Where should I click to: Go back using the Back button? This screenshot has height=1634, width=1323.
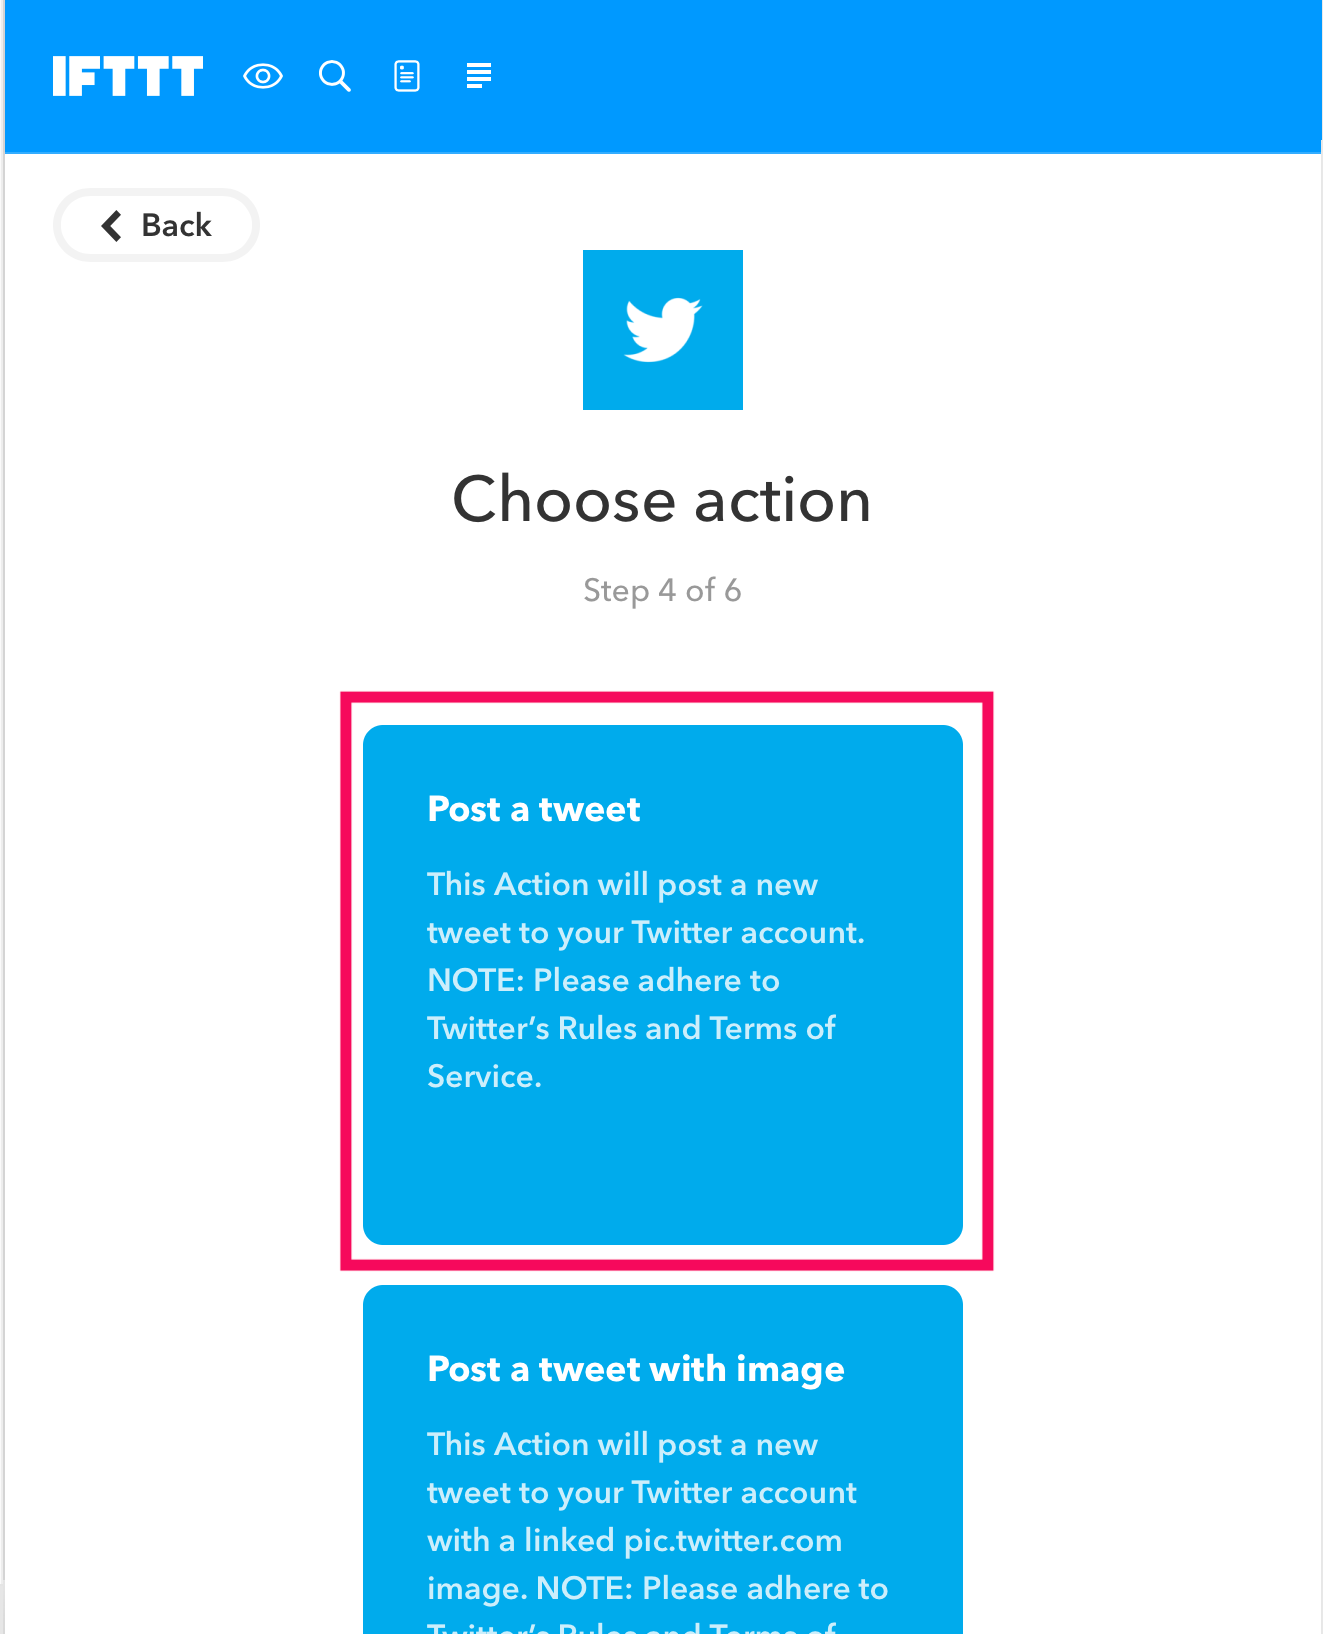coord(156,225)
